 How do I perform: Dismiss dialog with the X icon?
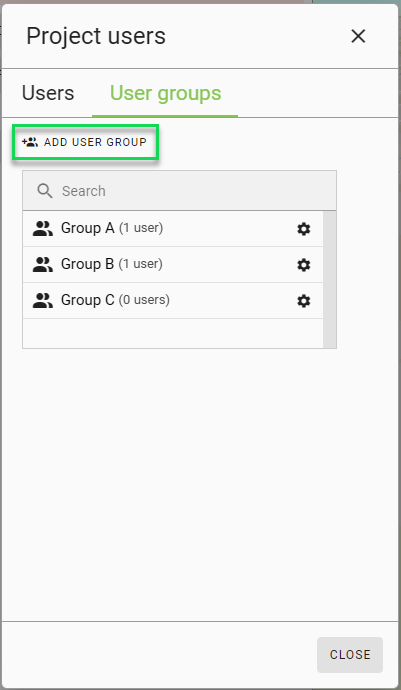[358, 36]
